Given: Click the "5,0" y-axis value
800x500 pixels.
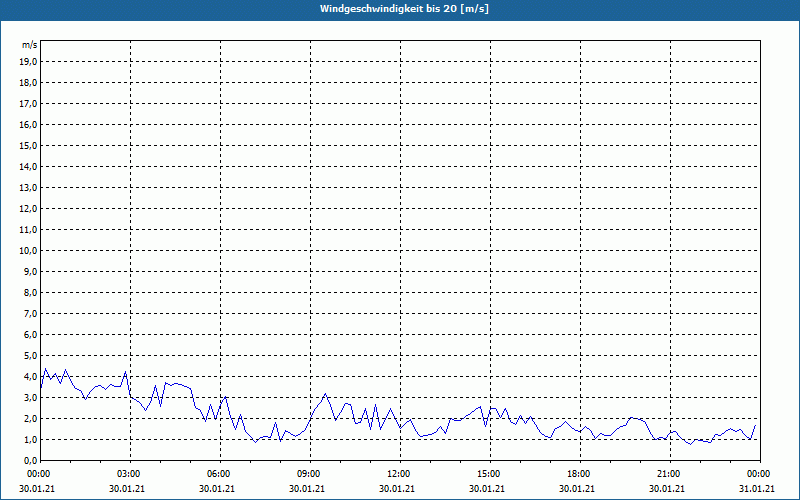Looking at the screenshot, I should (x=30, y=356).
